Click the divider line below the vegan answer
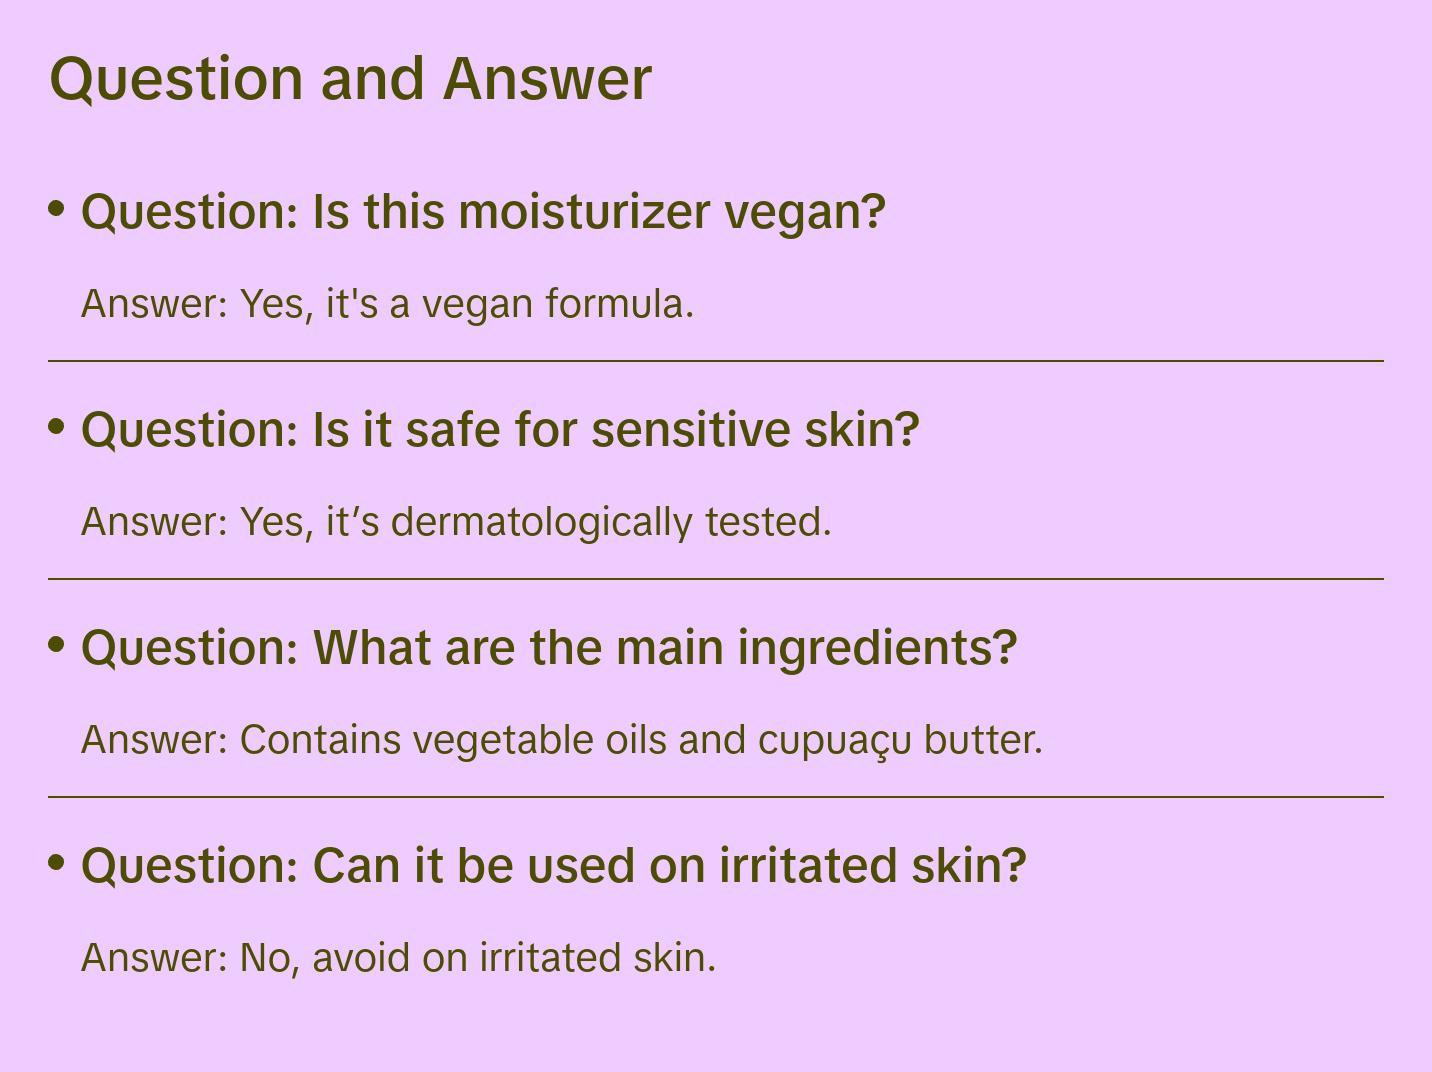The width and height of the screenshot is (1432, 1072). click(716, 360)
